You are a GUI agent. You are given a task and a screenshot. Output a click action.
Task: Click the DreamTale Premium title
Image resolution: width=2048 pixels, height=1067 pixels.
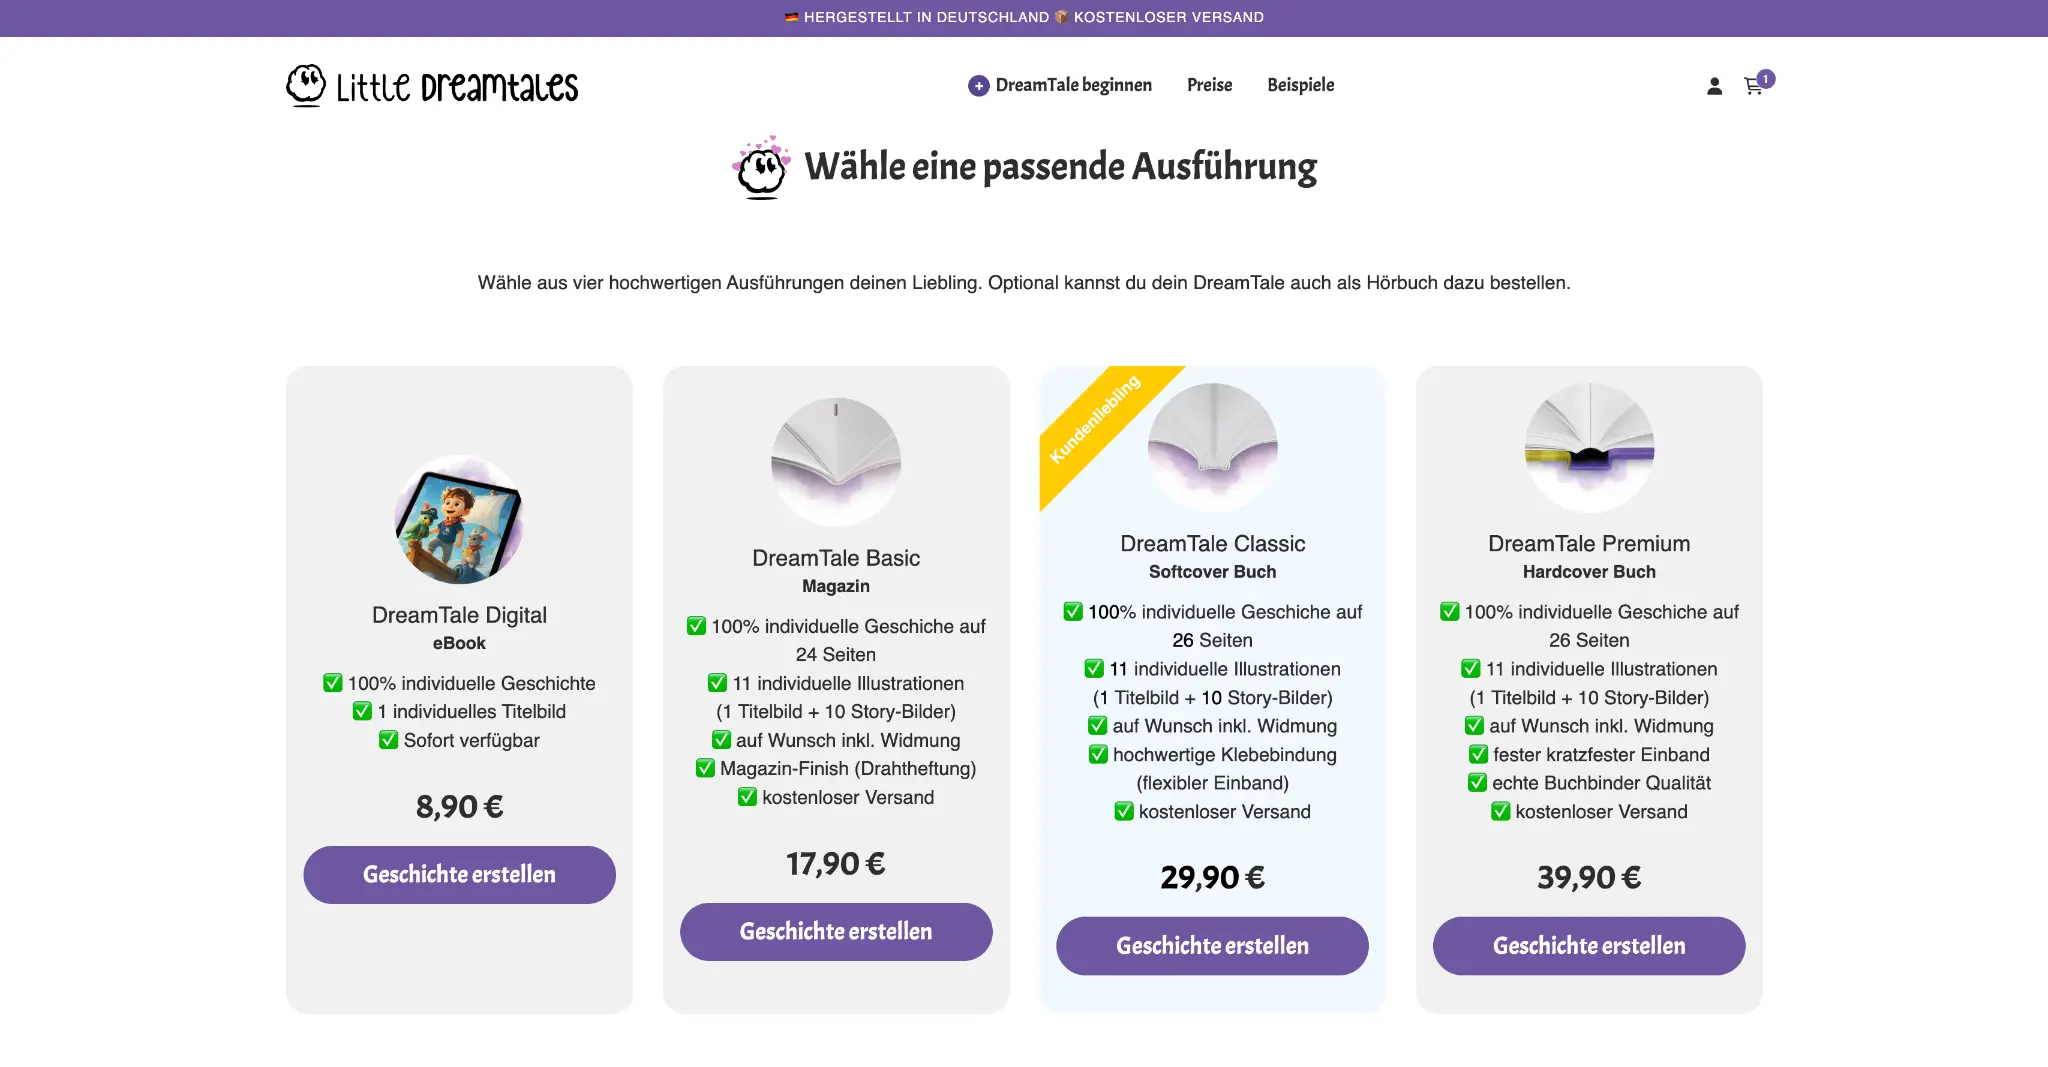[1589, 544]
